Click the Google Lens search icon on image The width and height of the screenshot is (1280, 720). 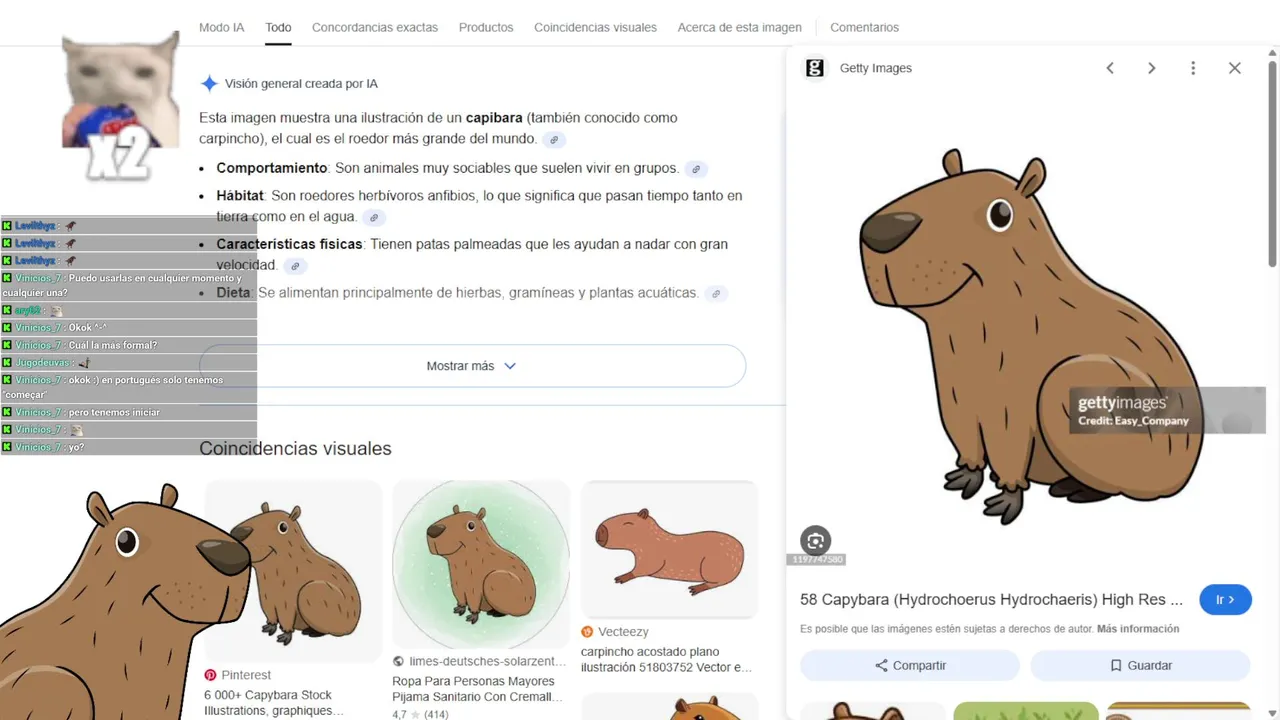tap(816, 541)
